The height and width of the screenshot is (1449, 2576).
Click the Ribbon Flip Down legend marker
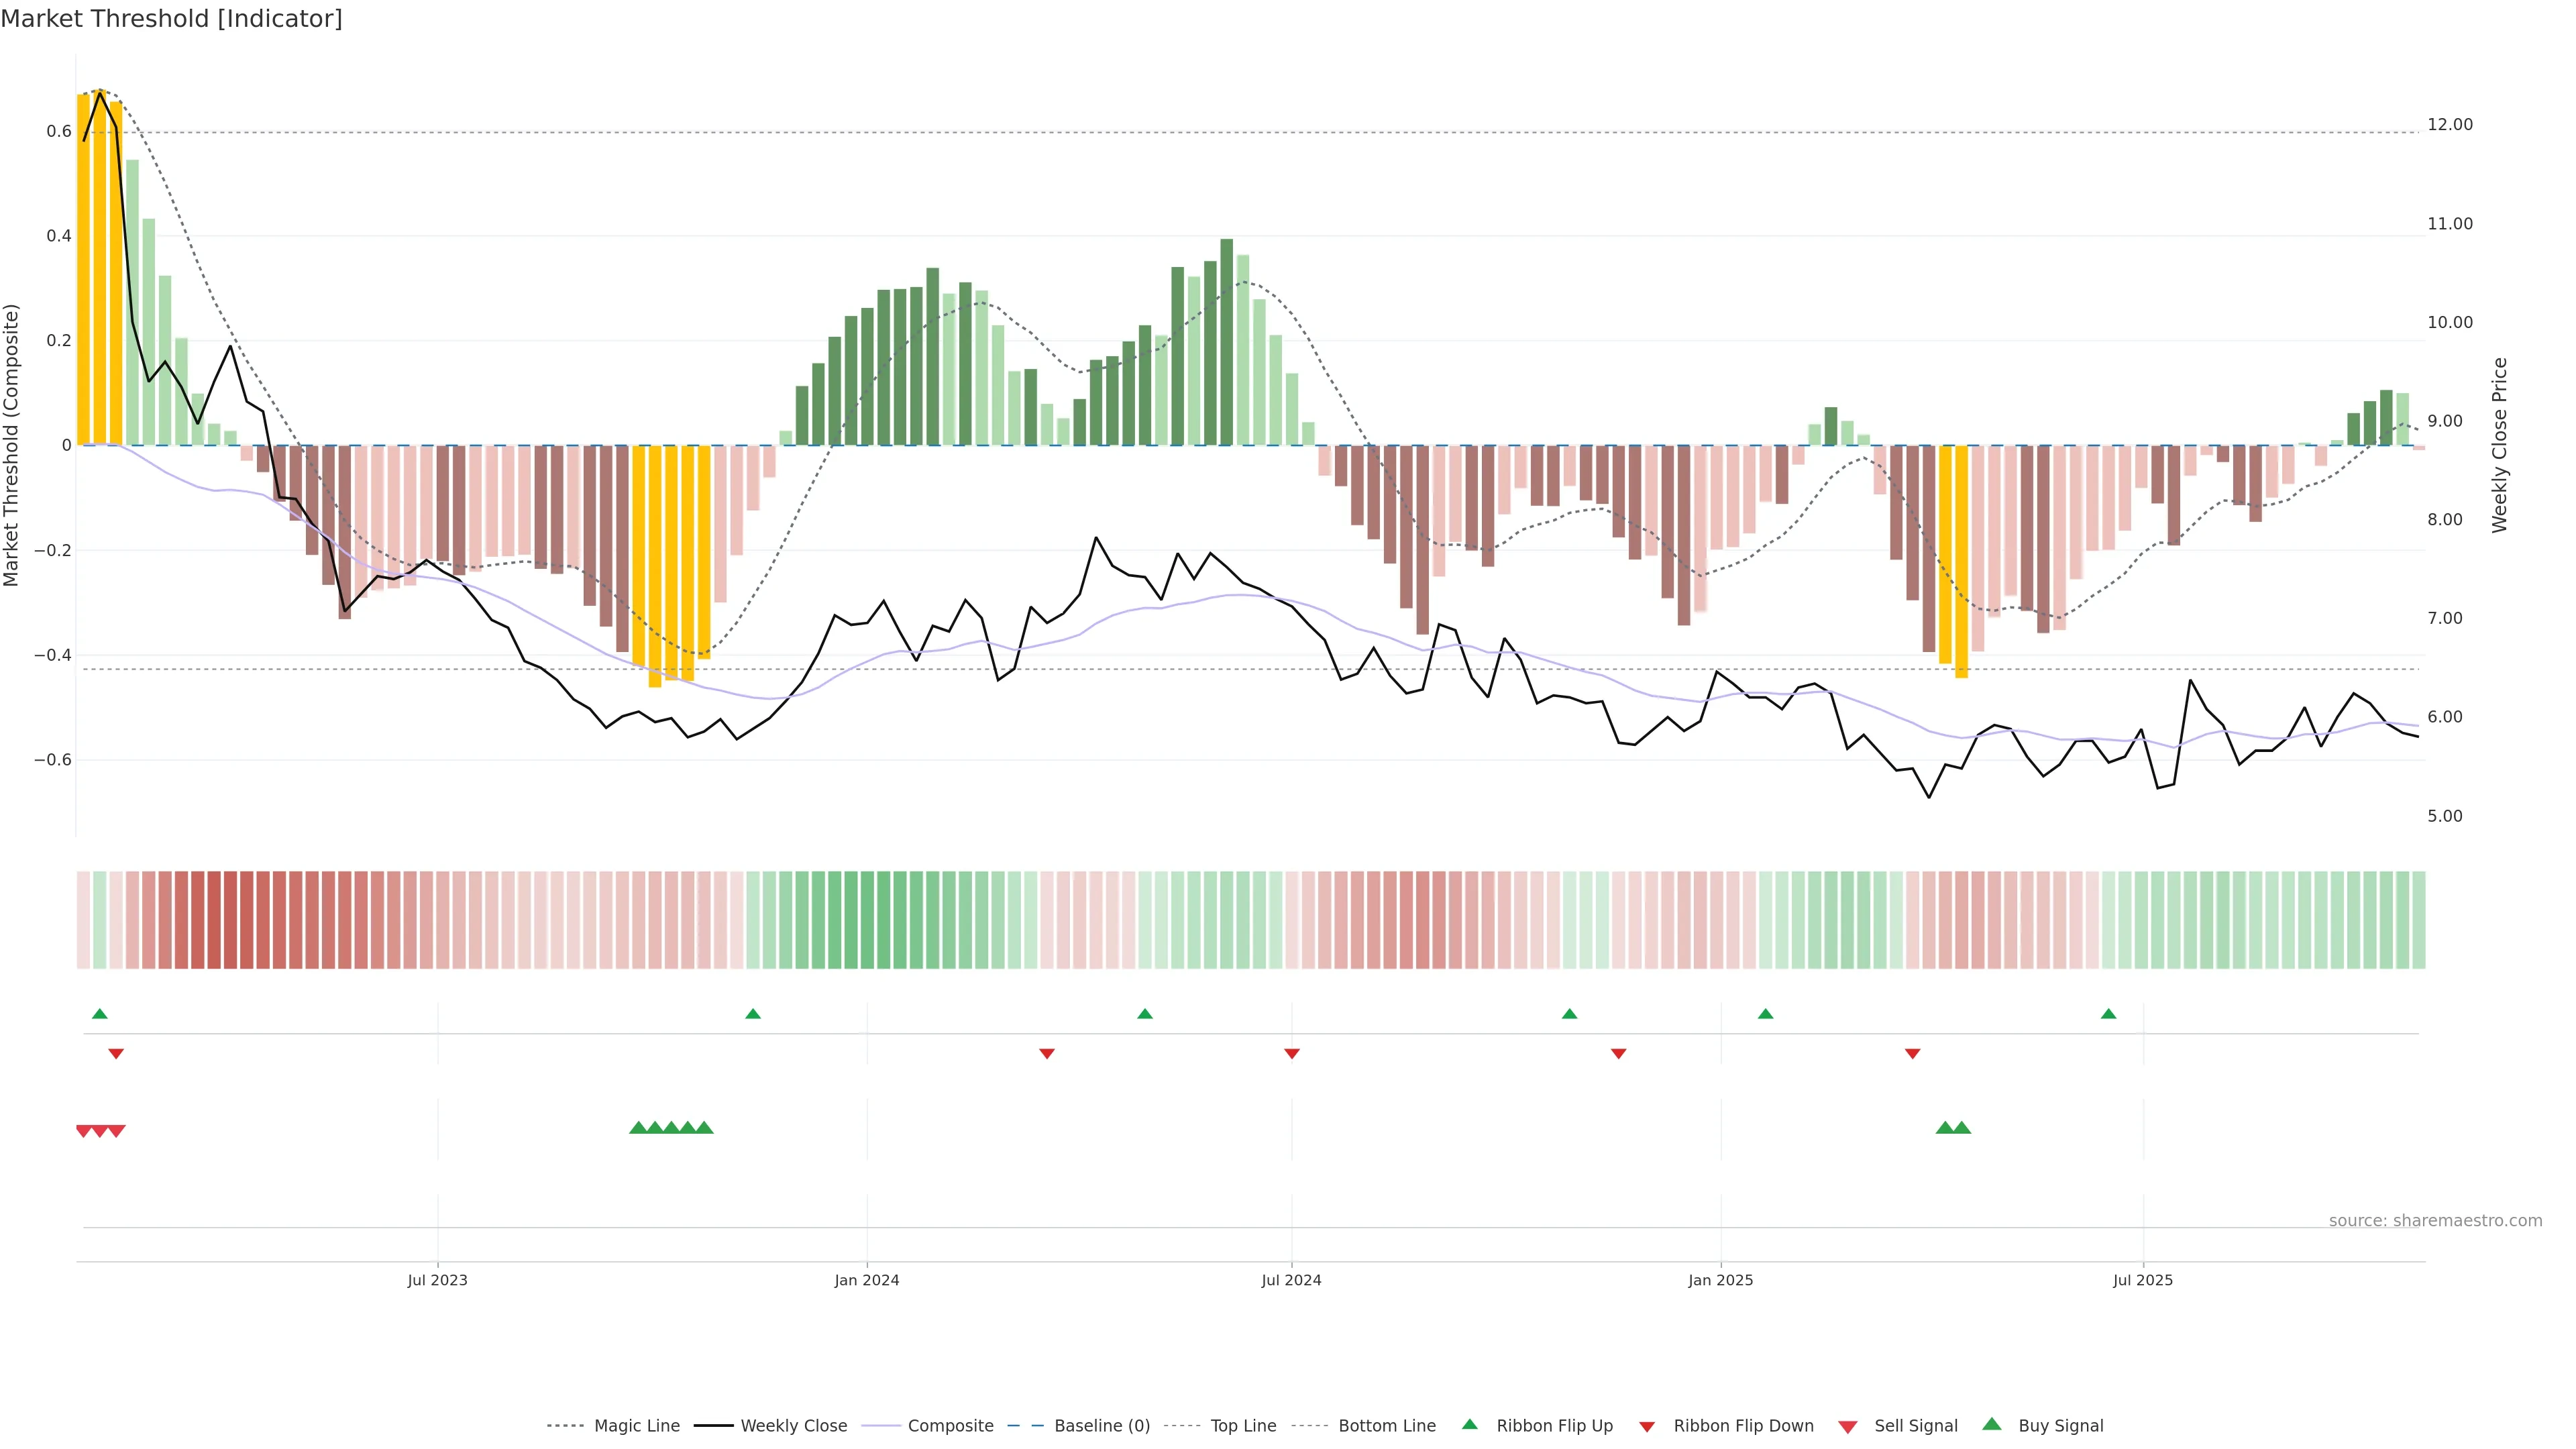(1647, 1427)
